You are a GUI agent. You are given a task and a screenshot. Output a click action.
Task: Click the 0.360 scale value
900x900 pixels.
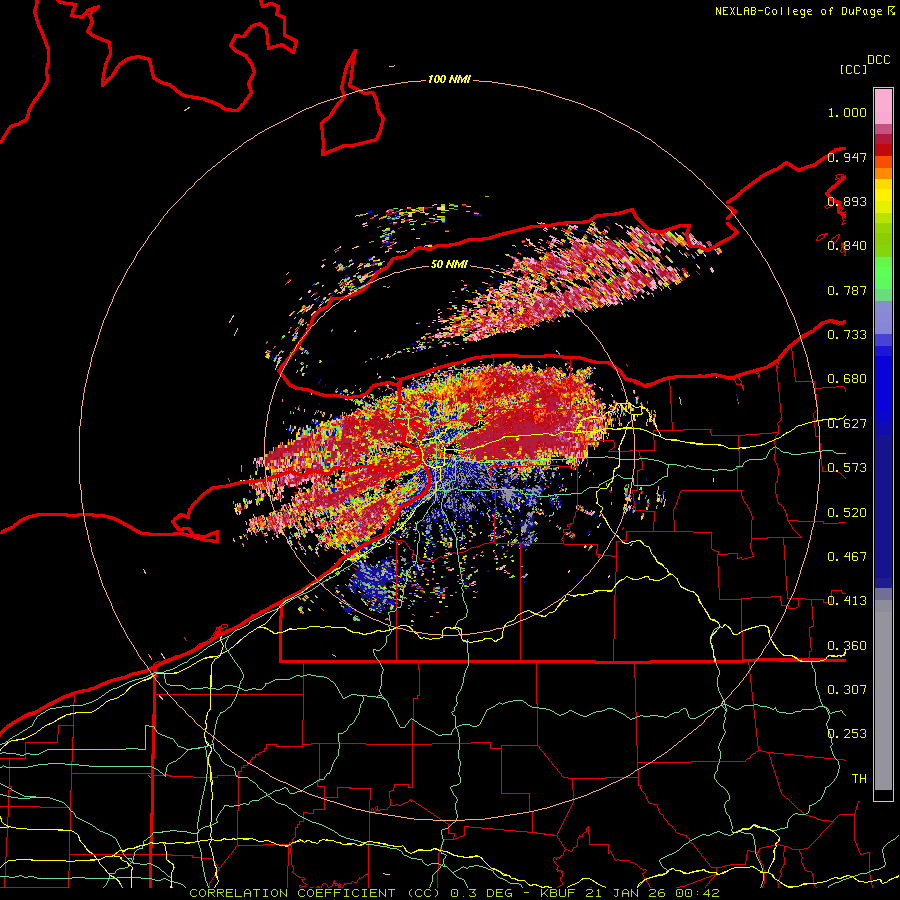coord(847,646)
